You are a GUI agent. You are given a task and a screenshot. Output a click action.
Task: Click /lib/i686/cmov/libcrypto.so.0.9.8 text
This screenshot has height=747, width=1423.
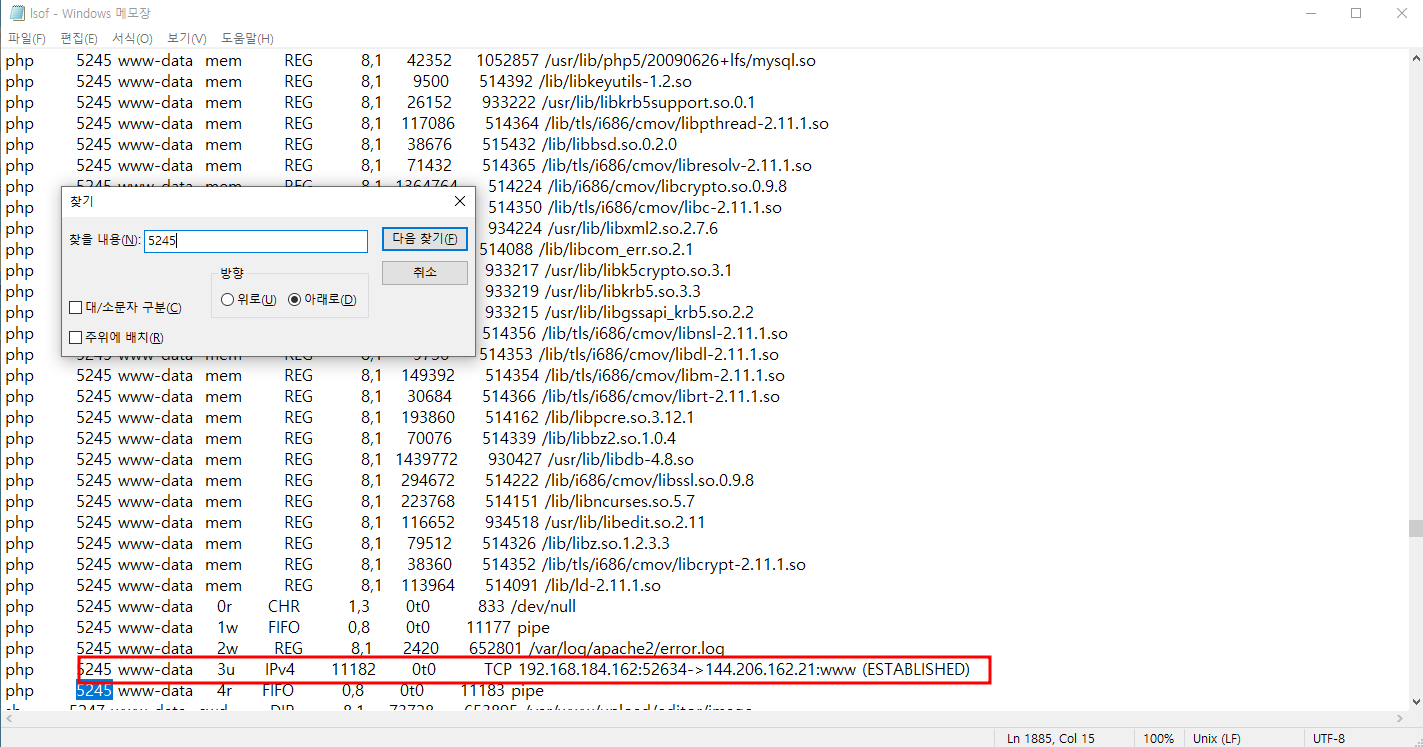point(665,187)
